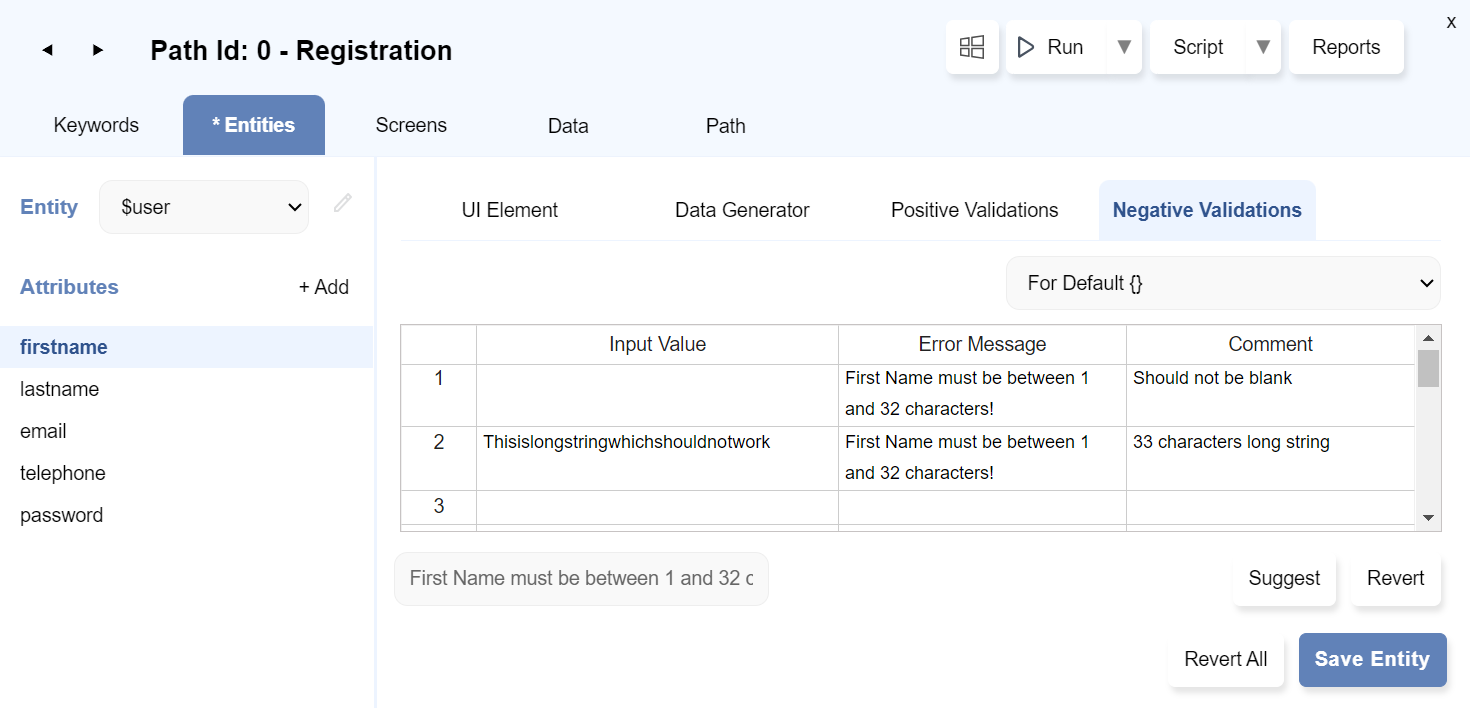Screen dimensions: 1470x708
Task: Expand the Run dropdown arrow
Action: [1124, 47]
